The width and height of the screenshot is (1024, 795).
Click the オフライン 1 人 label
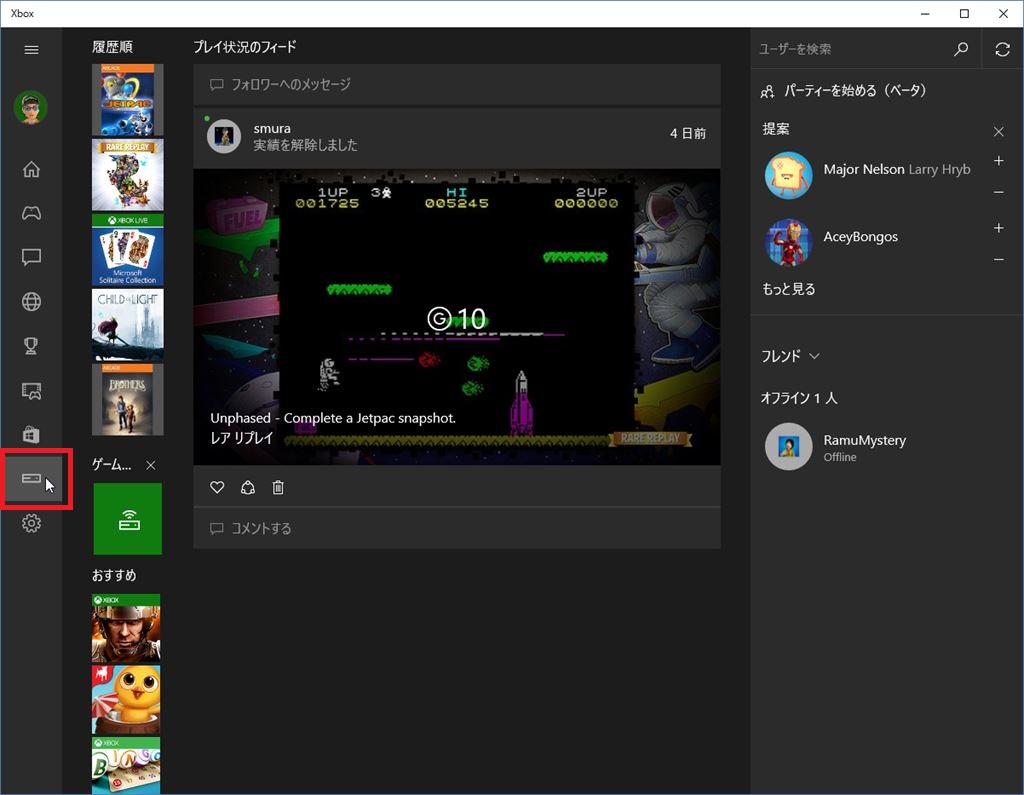tap(799, 398)
